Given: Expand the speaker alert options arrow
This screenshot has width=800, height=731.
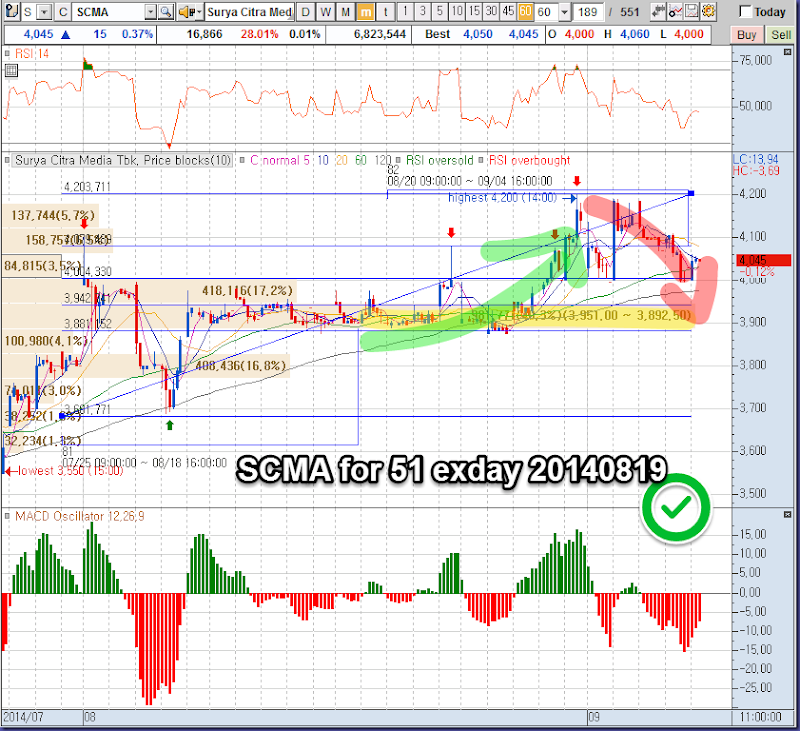Looking at the screenshot, I should click(x=199, y=12).
